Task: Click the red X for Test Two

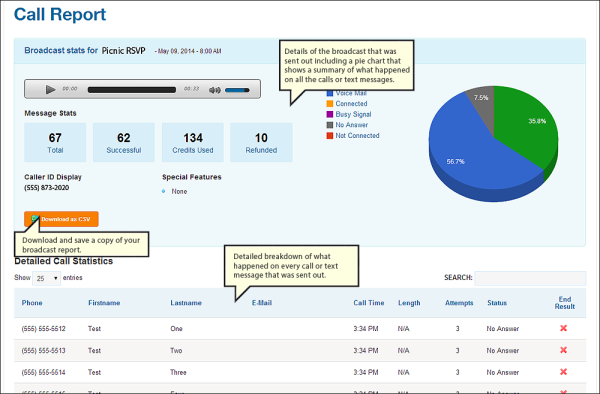Action: 563,350
